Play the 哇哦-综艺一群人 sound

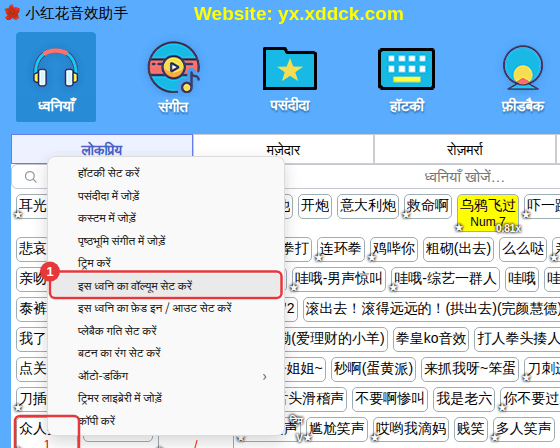point(445,279)
